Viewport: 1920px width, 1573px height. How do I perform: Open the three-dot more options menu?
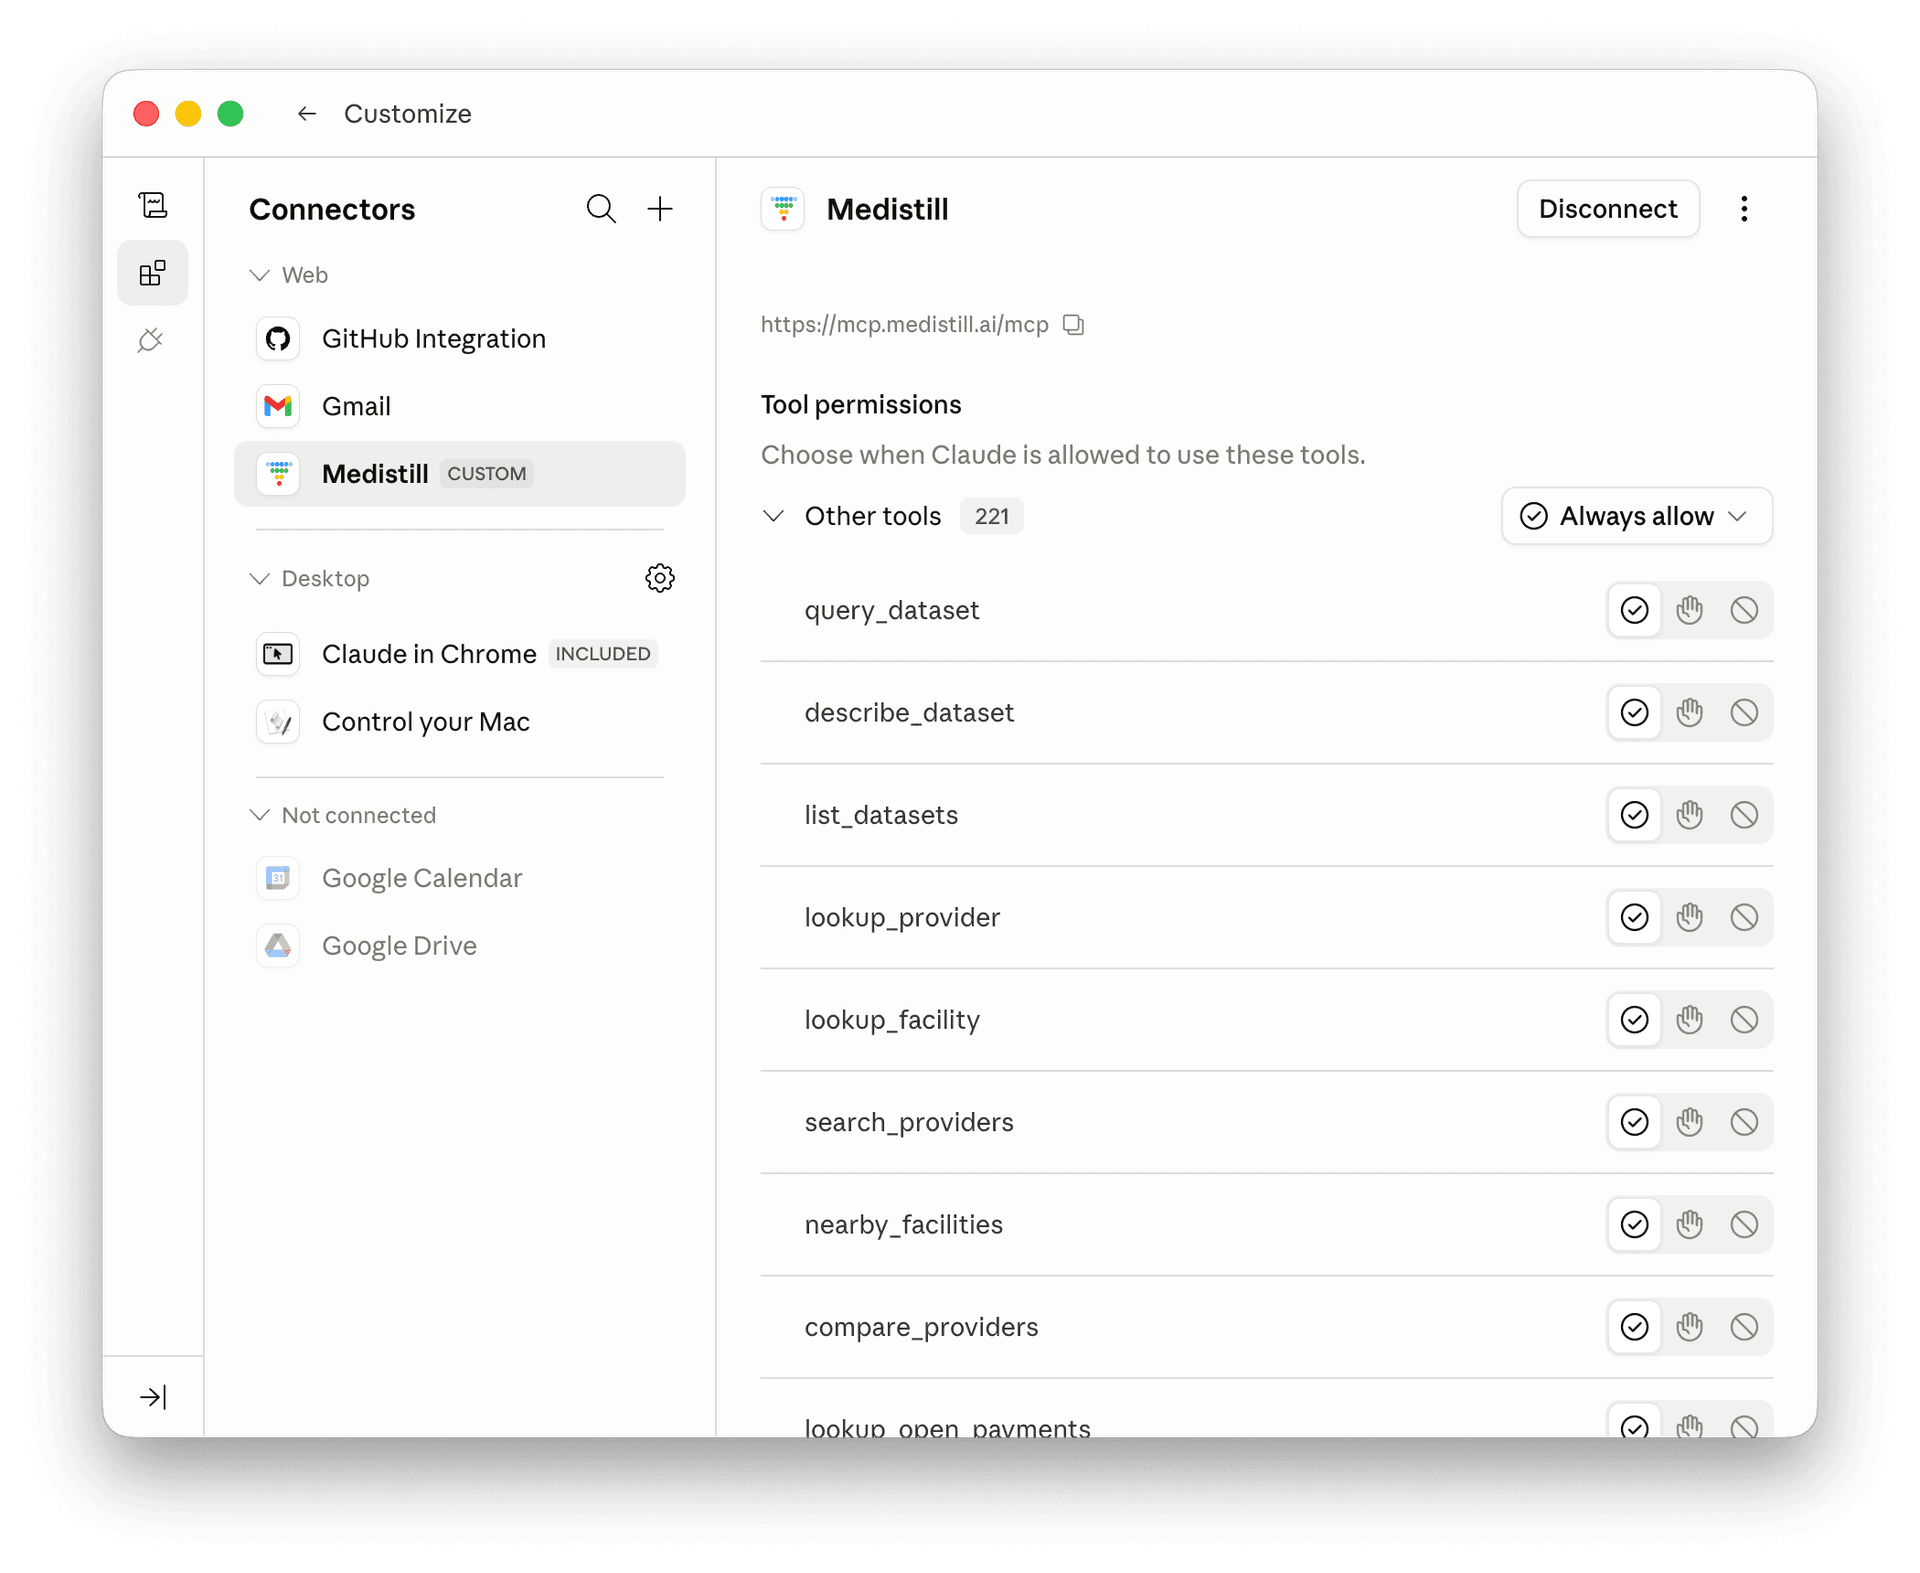(1744, 209)
